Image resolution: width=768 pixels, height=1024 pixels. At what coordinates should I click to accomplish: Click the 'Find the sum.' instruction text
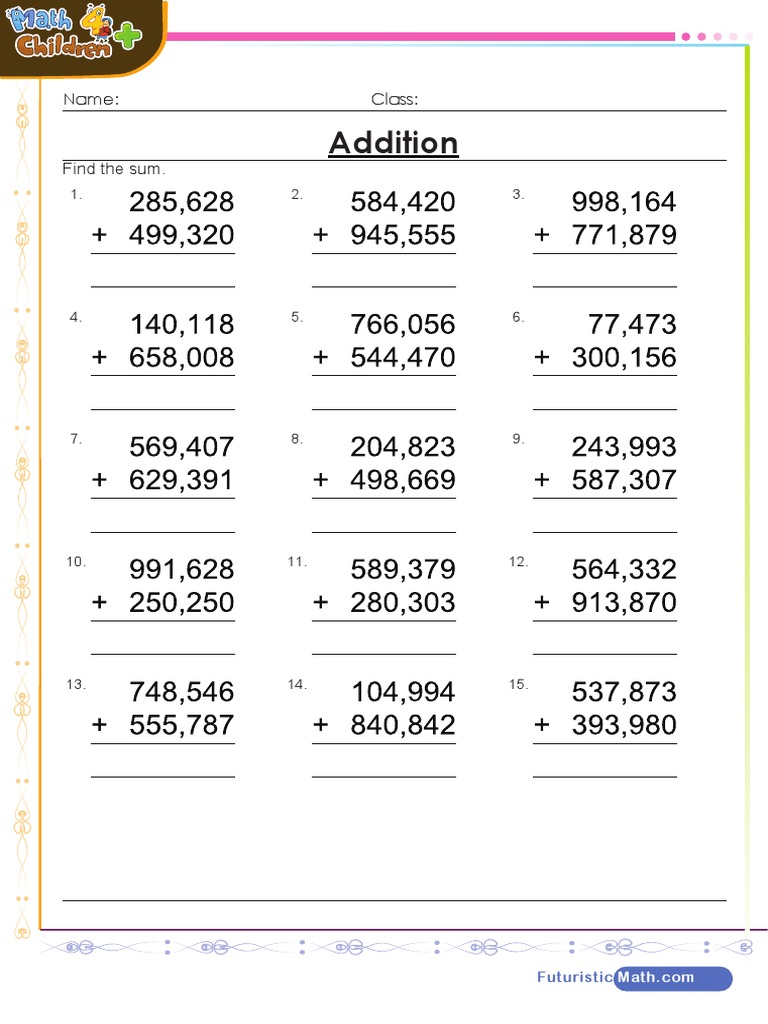click(x=114, y=169)
